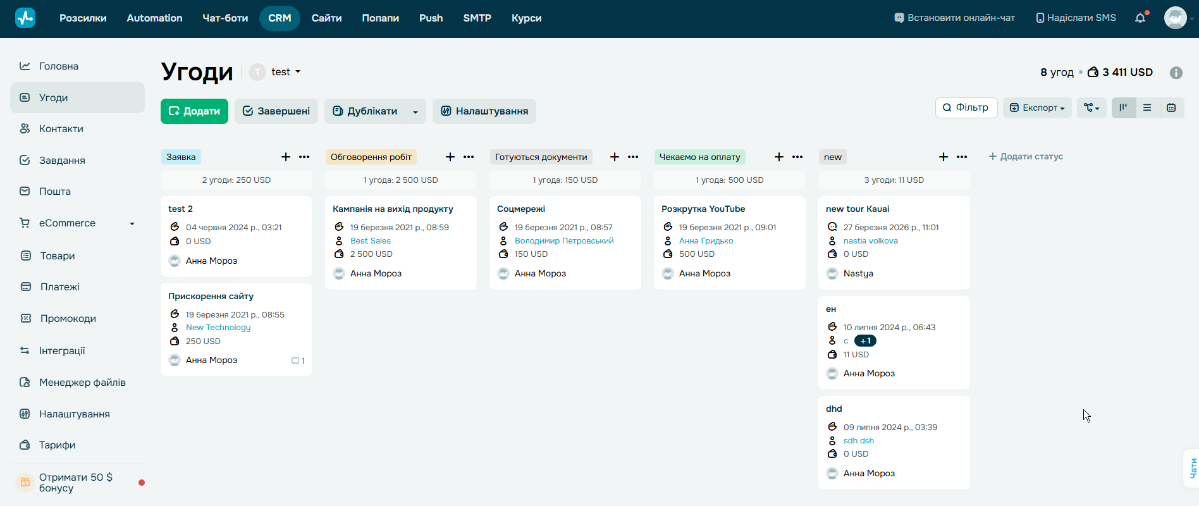Click the green Додати button
The image size is (1199, 506).
pos(194,112)
